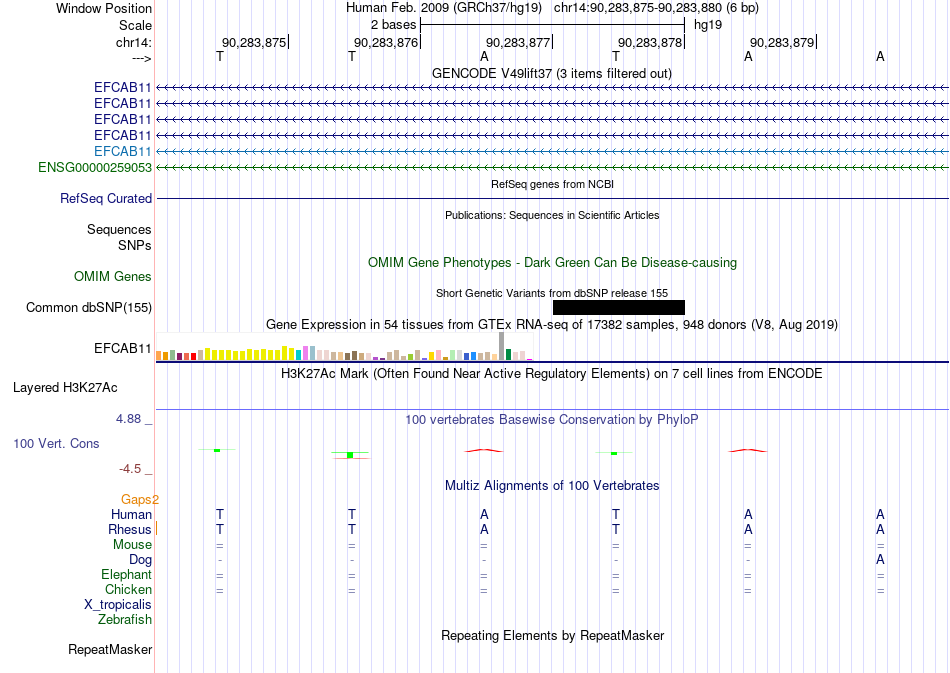Click the 90,283,877 ruler position
Viewport: 950px width, 673px height.
[x=518, y=42]
